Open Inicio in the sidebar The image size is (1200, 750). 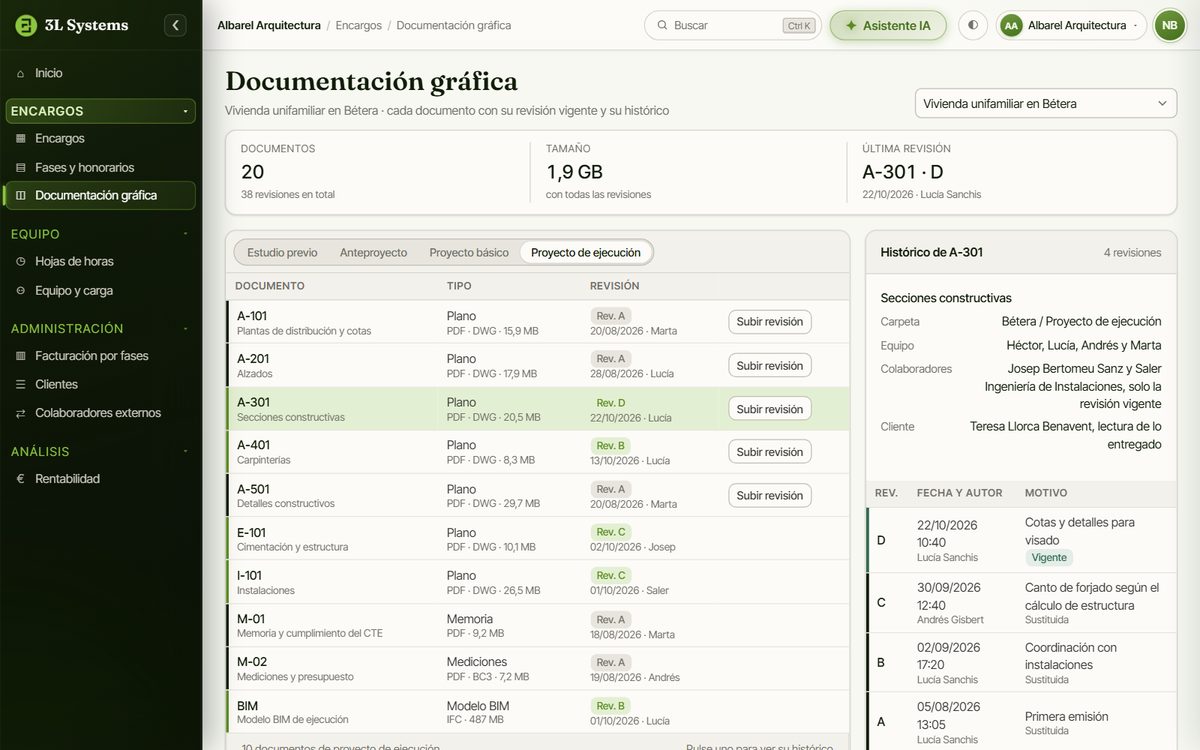pos(100,73)
